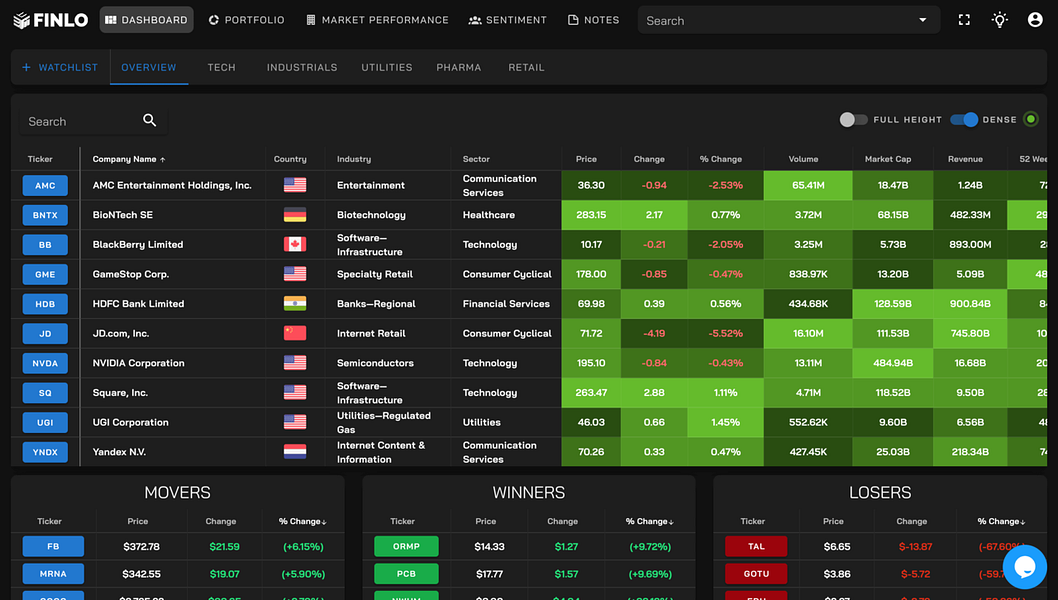Click the green status indicator icon
The image size is (1058, 600).
click(x=1030, y=119)
